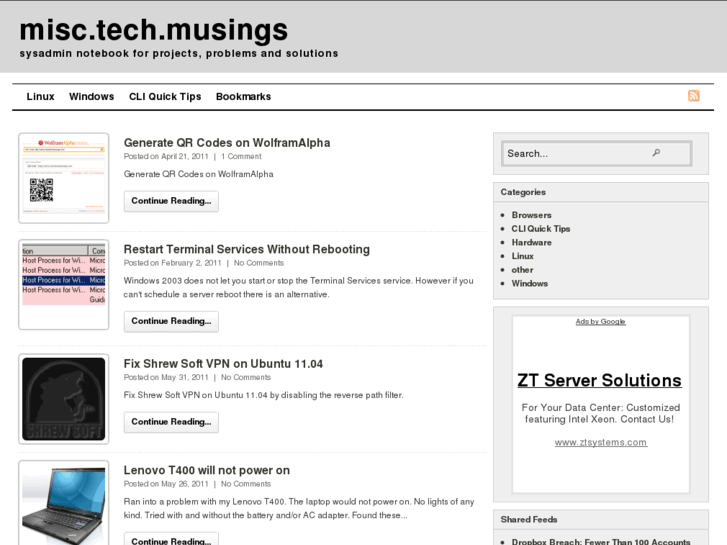The image size is (727, 545).
Task: Click the search magnifier icon
Action: pyautogui.click(x=656, y=153)
